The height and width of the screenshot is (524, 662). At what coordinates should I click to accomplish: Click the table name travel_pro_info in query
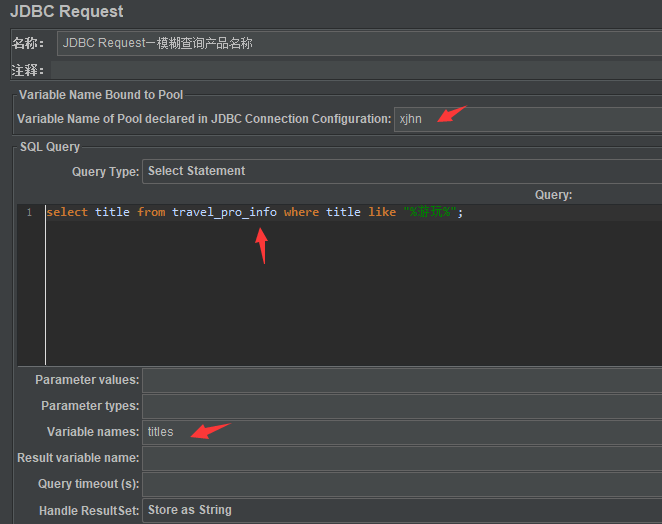(x=224, y=212)
